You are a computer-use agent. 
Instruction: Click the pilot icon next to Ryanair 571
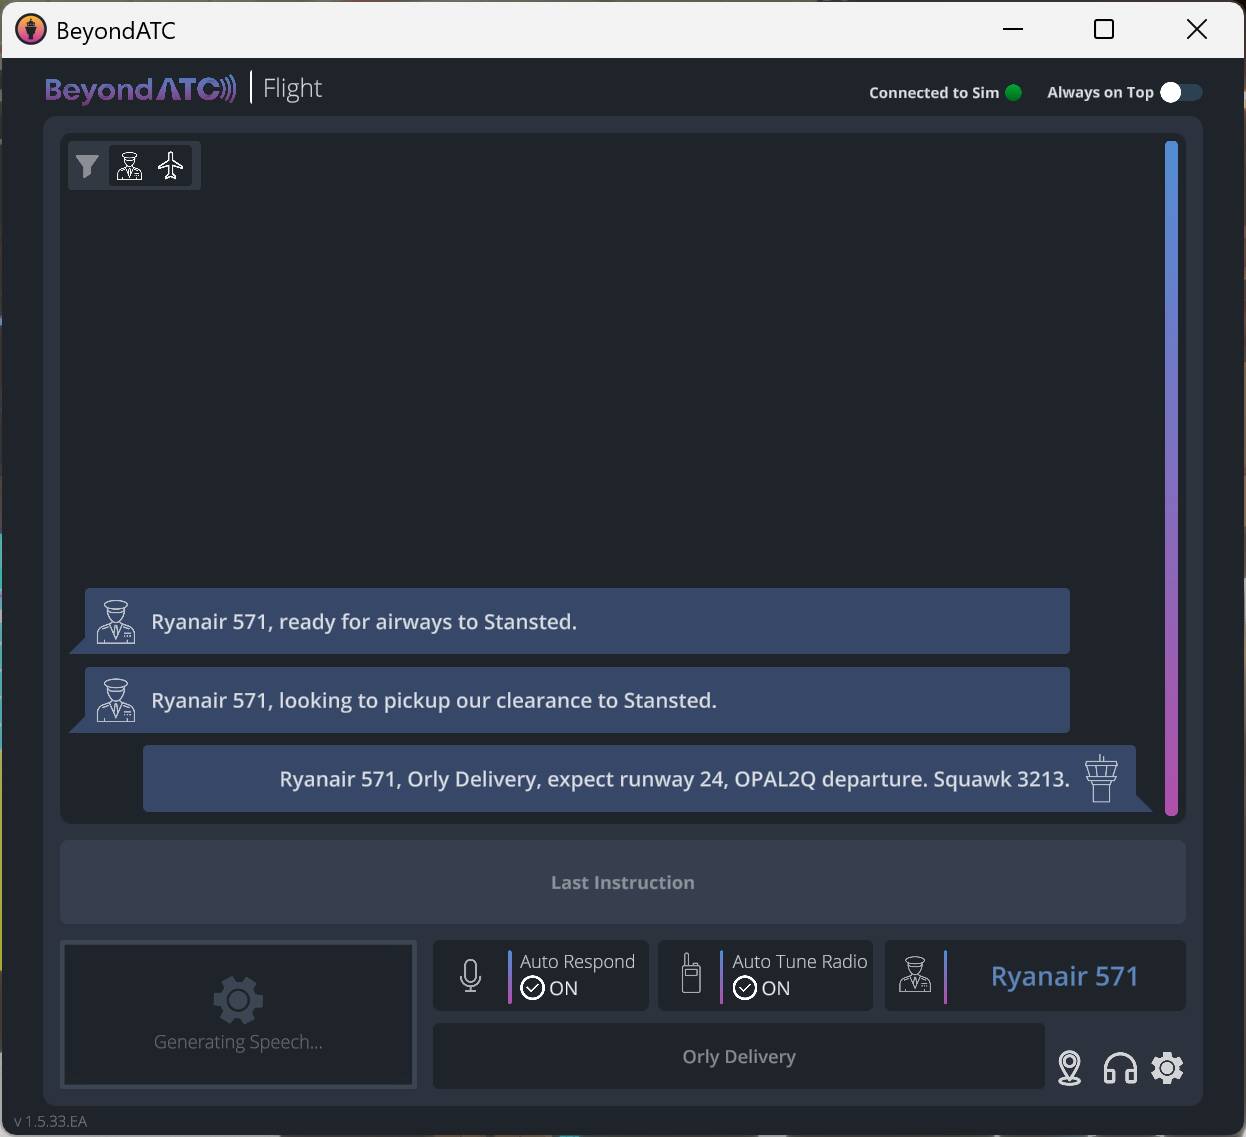[917, 975]
